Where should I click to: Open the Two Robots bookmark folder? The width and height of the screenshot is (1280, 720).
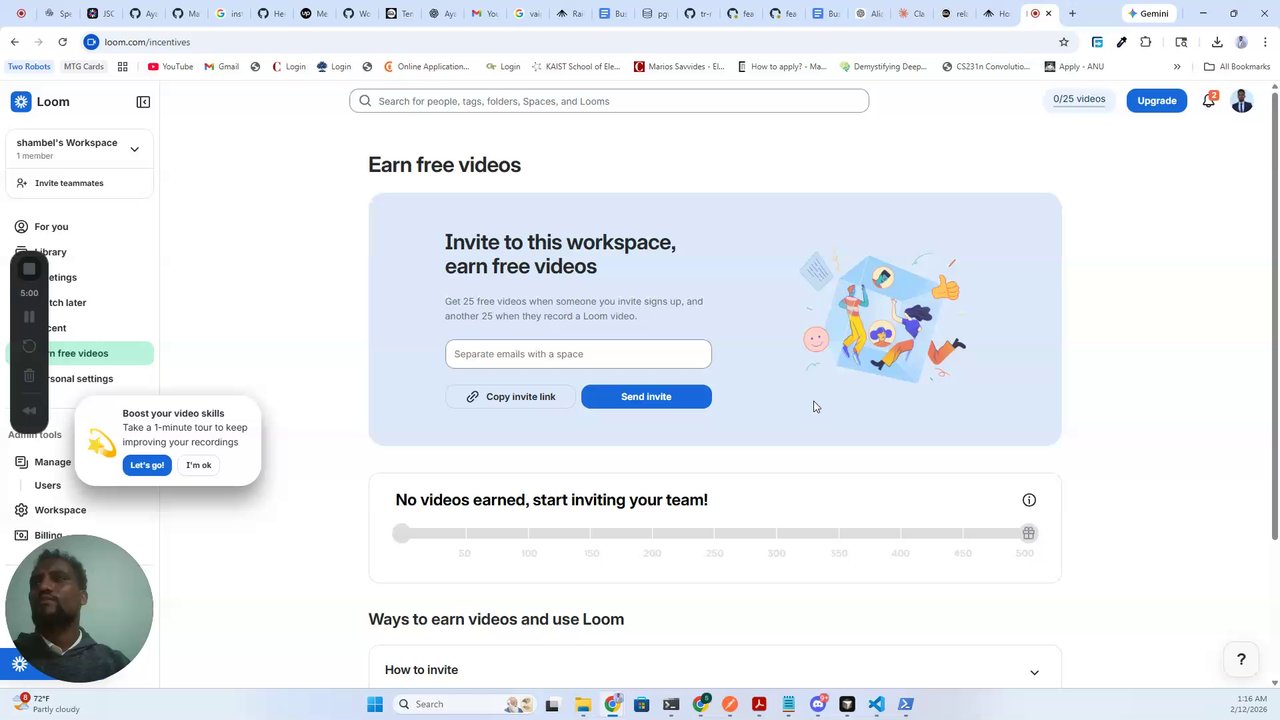(x=29, y=67)
